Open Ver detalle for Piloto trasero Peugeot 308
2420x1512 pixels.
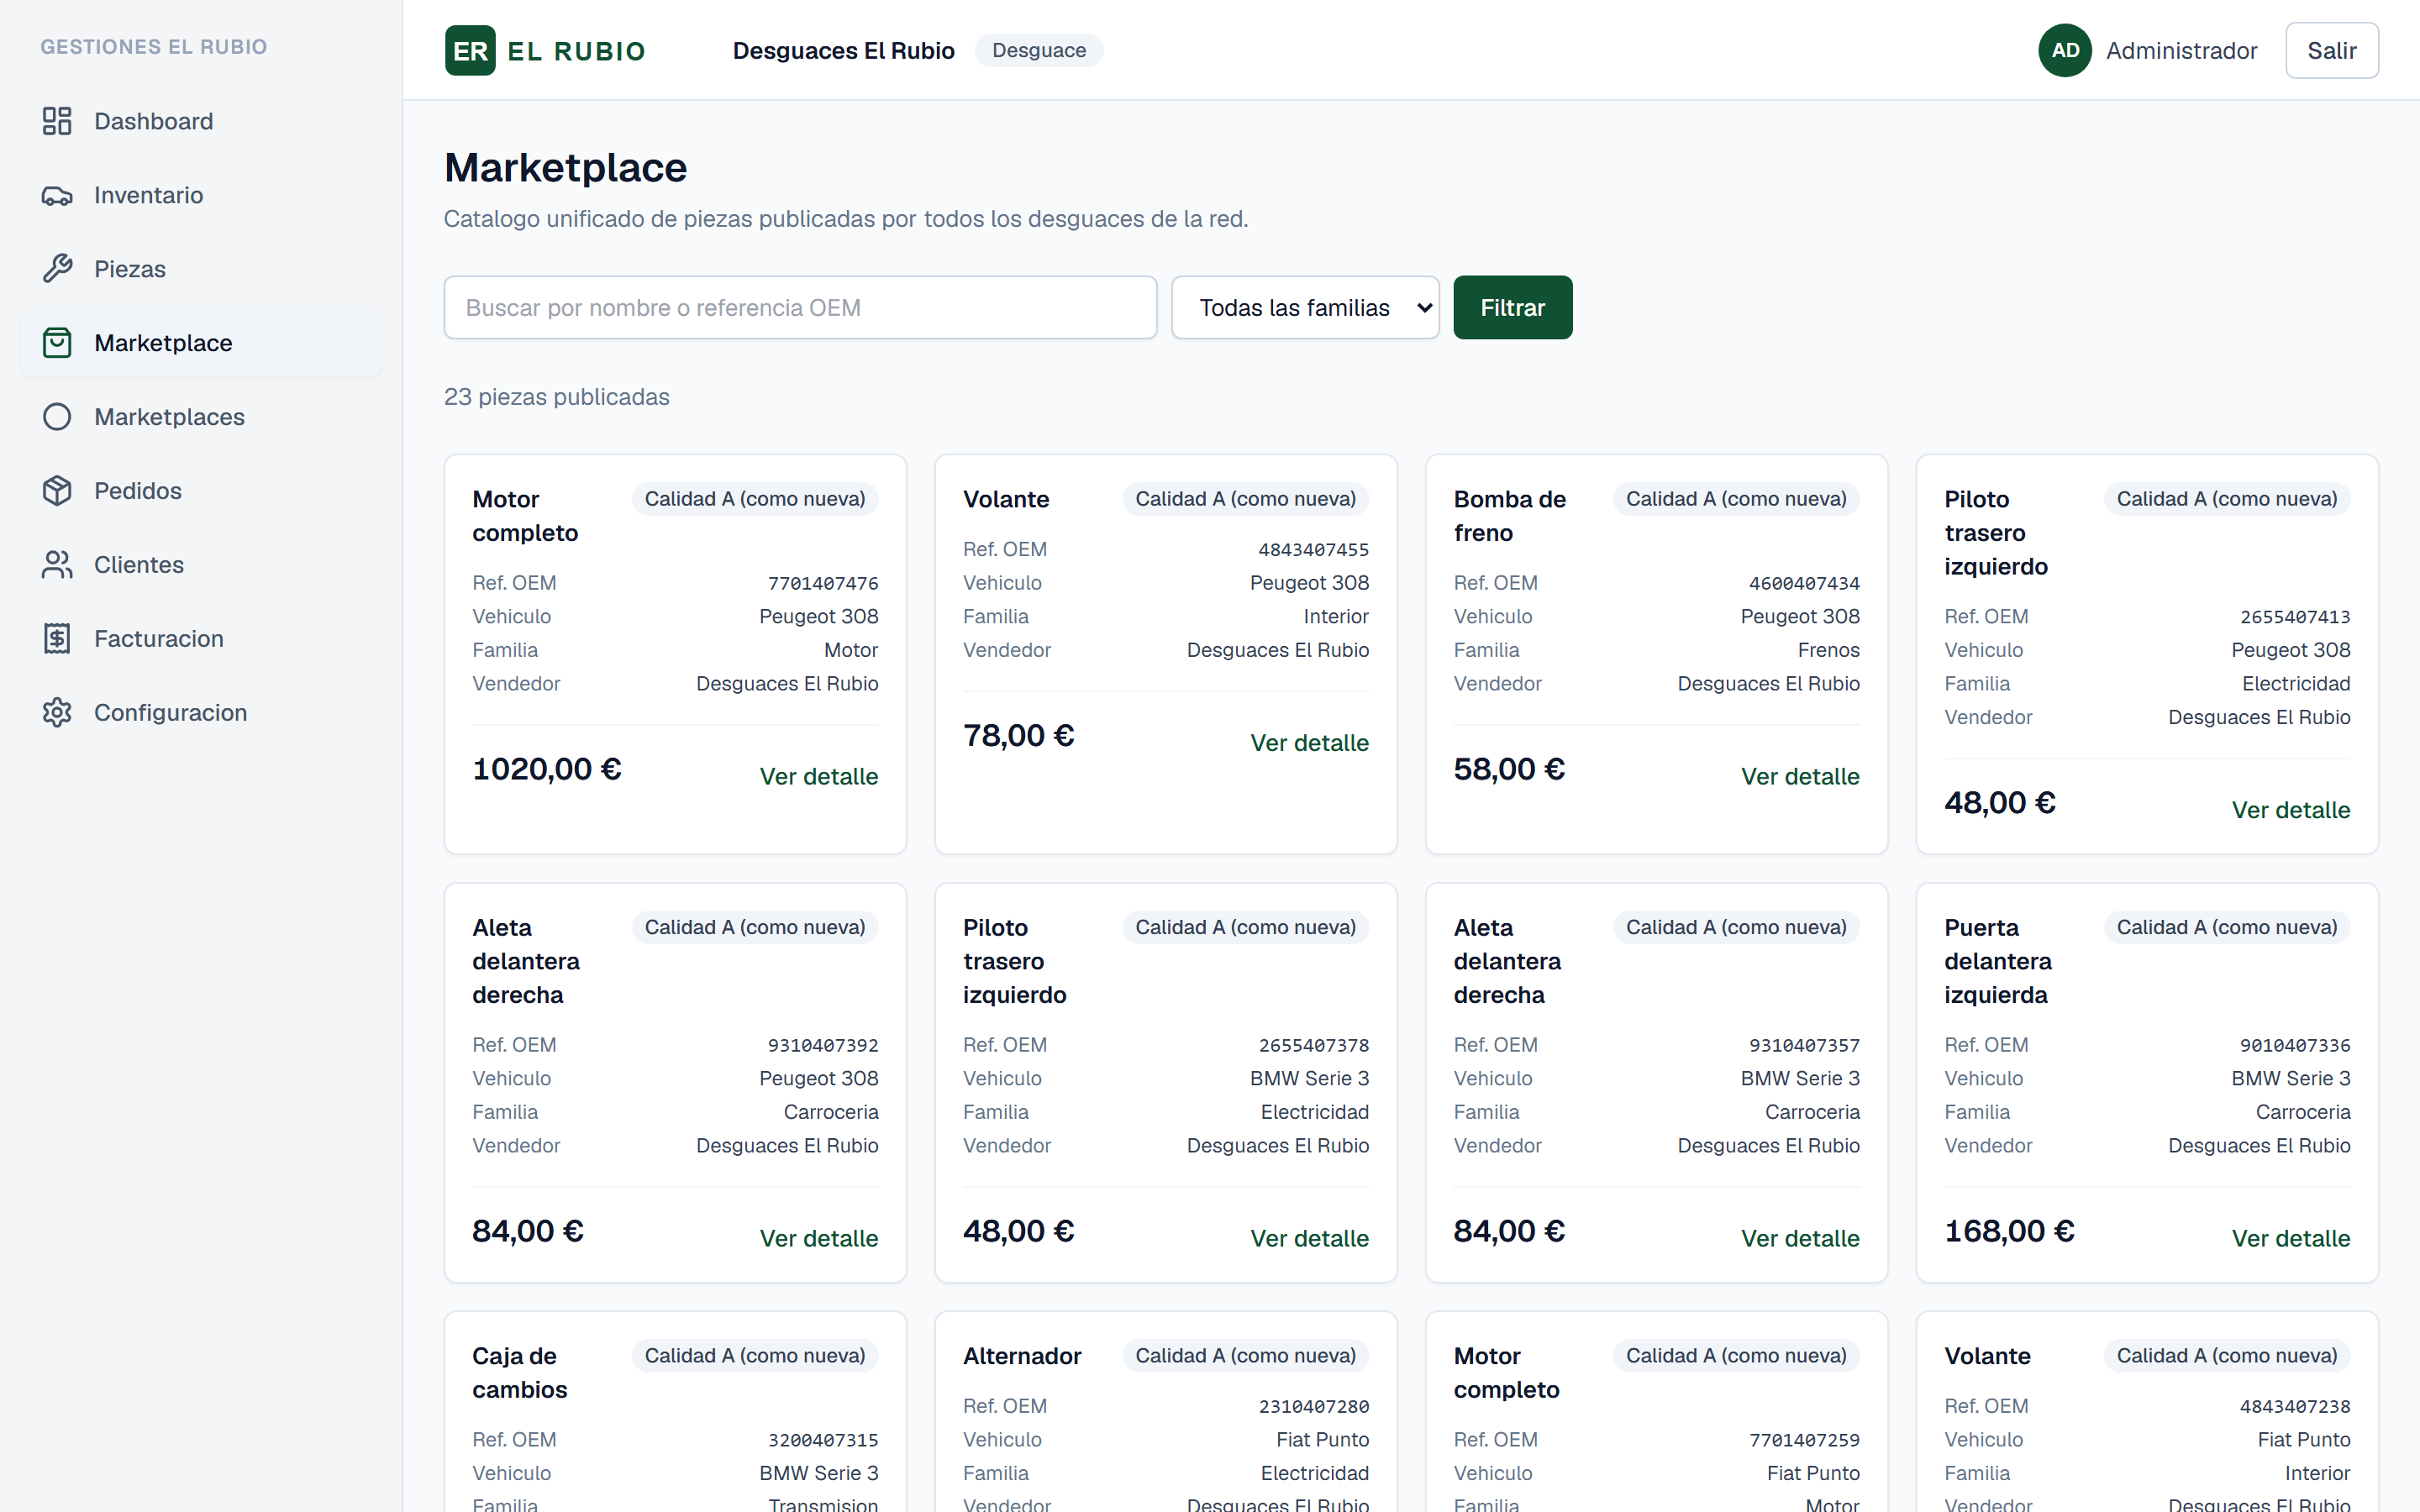pos(2290,810)
